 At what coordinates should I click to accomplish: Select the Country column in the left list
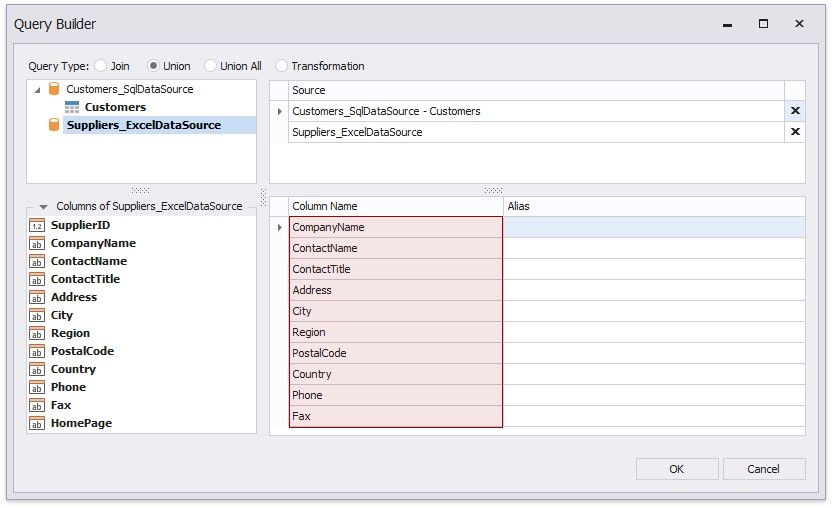[x=73, y=369]
